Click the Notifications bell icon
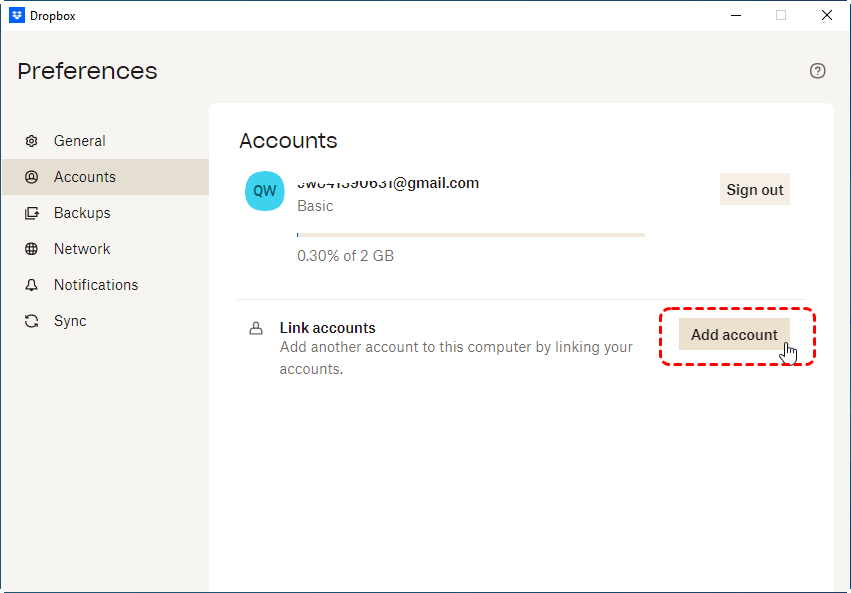The height and width of the screenshot is (593, 851). [x=31, y=285]
